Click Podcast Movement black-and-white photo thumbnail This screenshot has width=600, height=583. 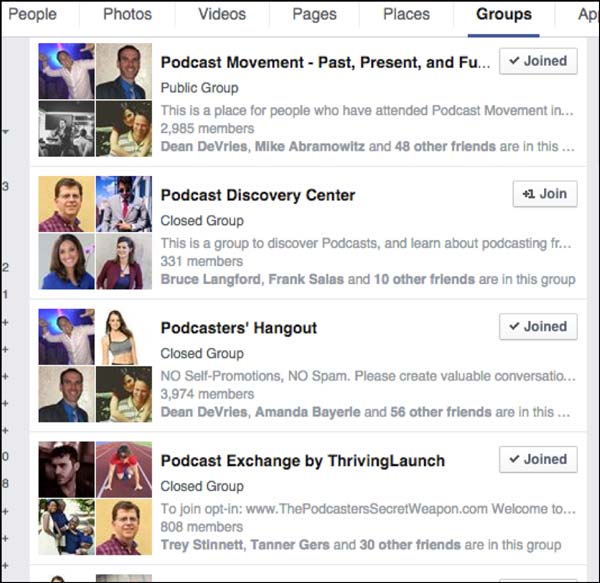[x=66, y=129]
